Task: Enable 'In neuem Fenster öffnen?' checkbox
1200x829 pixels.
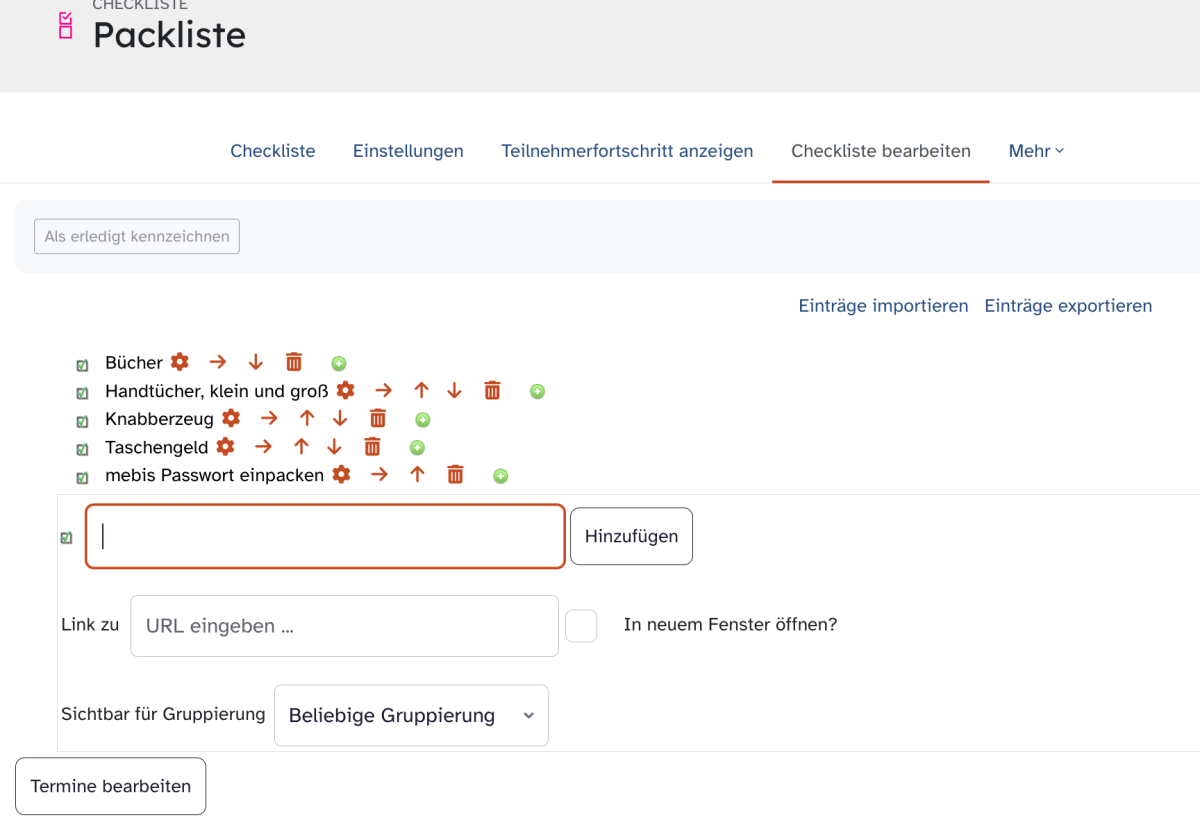Action: point(581,626)
